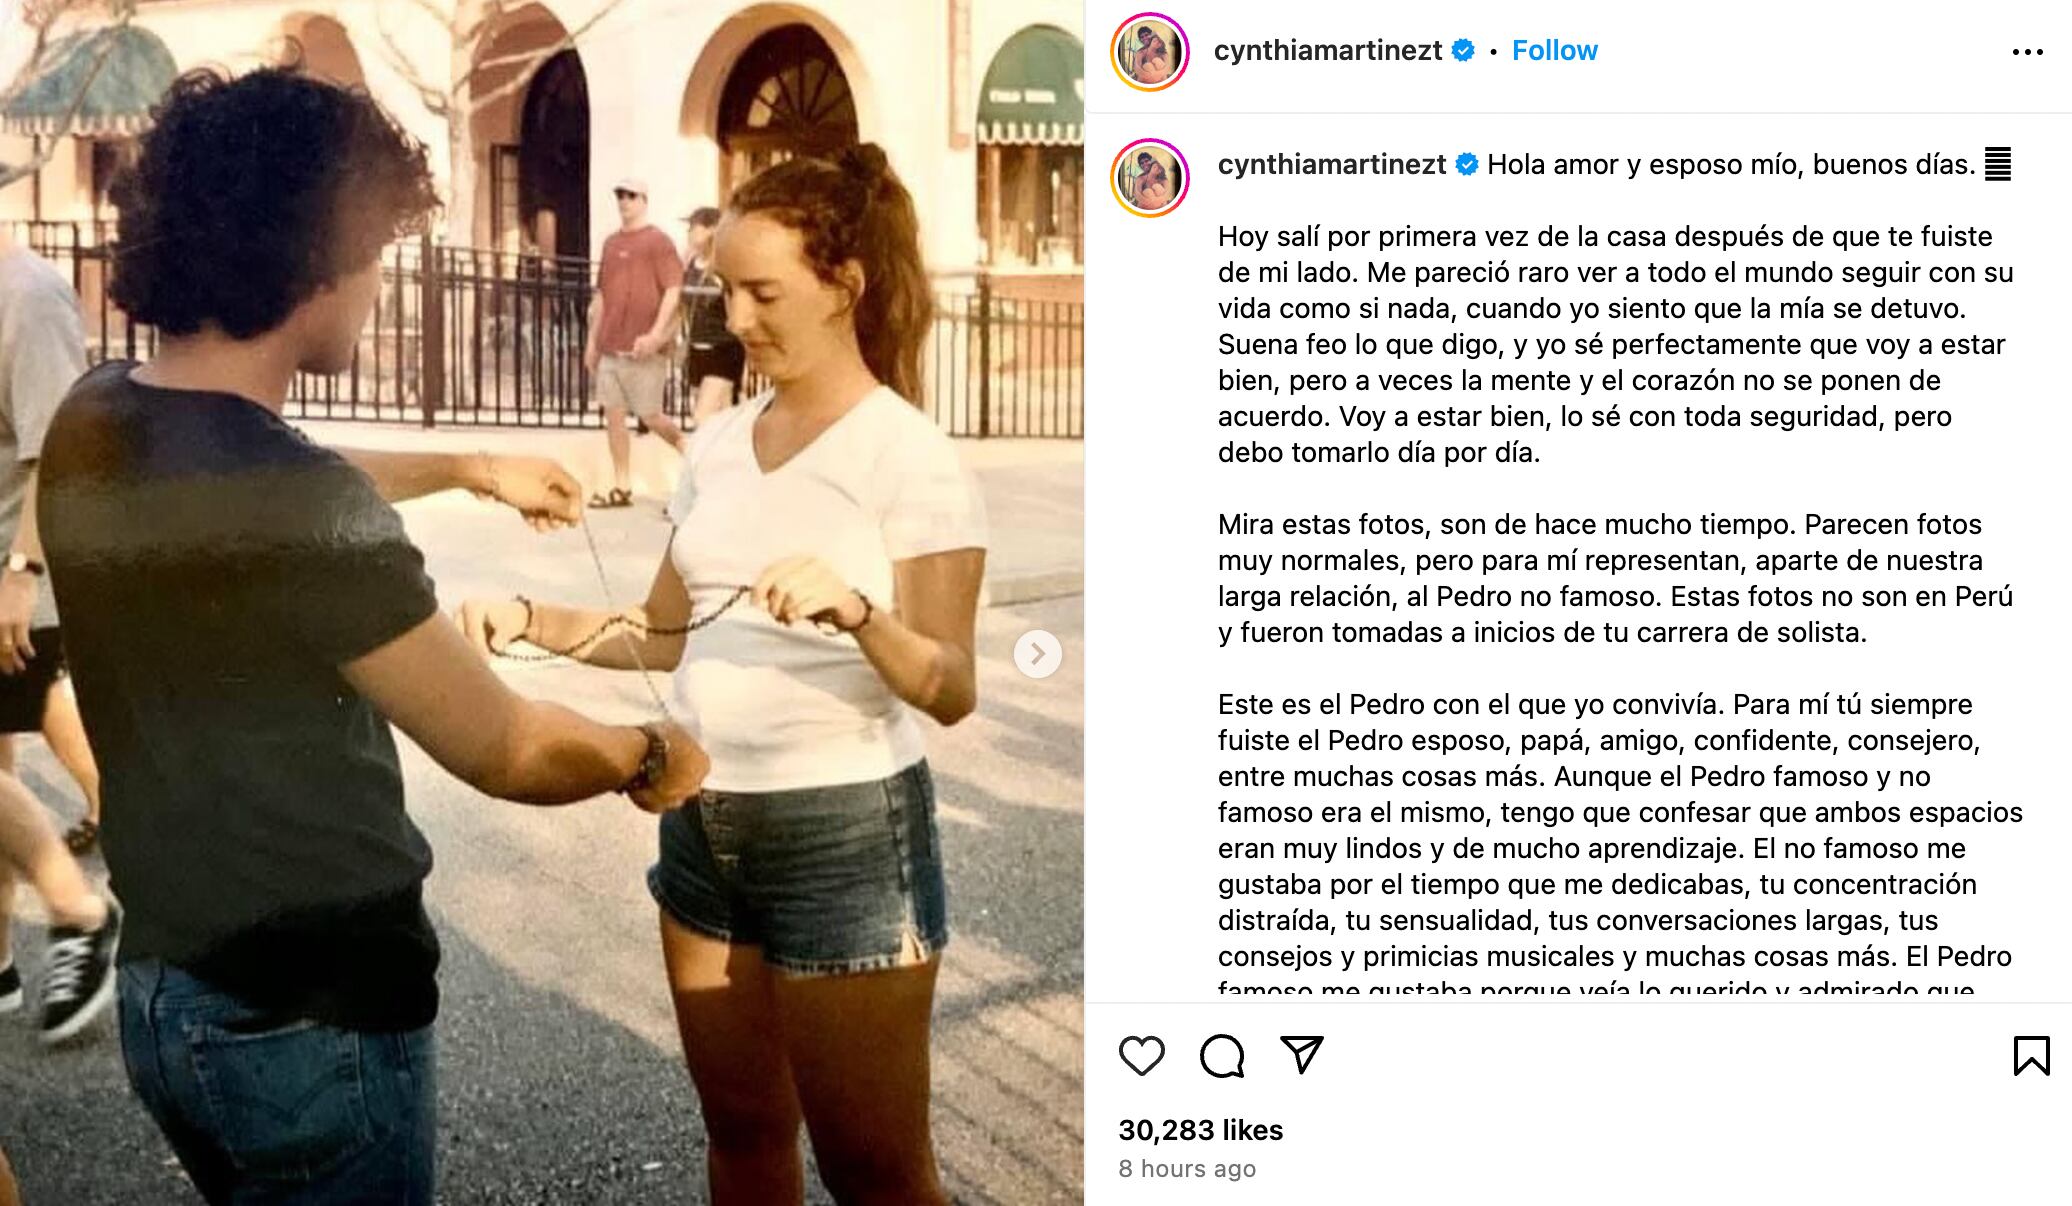Viewport: 2072px width, 1206px height.
Task: Click the verified badge beside caption username
Action: tap(1467, 164)
